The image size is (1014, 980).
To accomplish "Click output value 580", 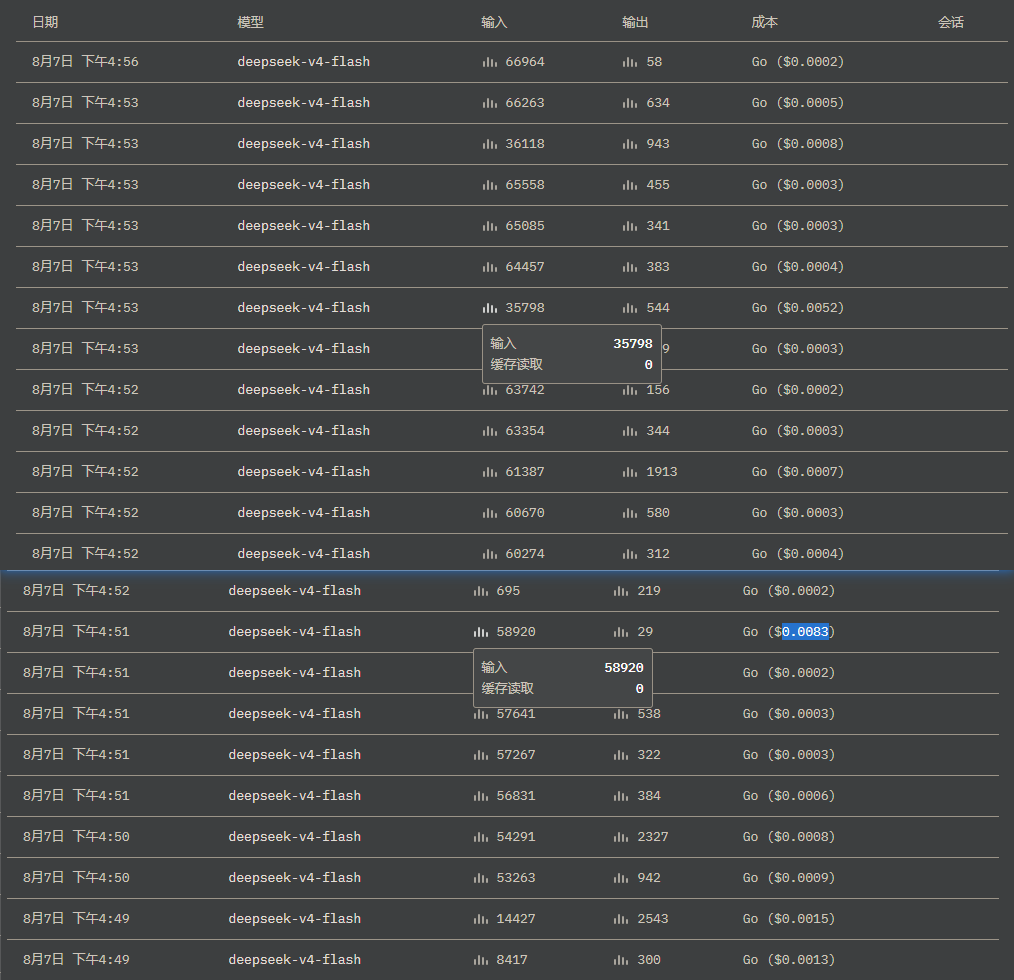I will pos(658,513).
